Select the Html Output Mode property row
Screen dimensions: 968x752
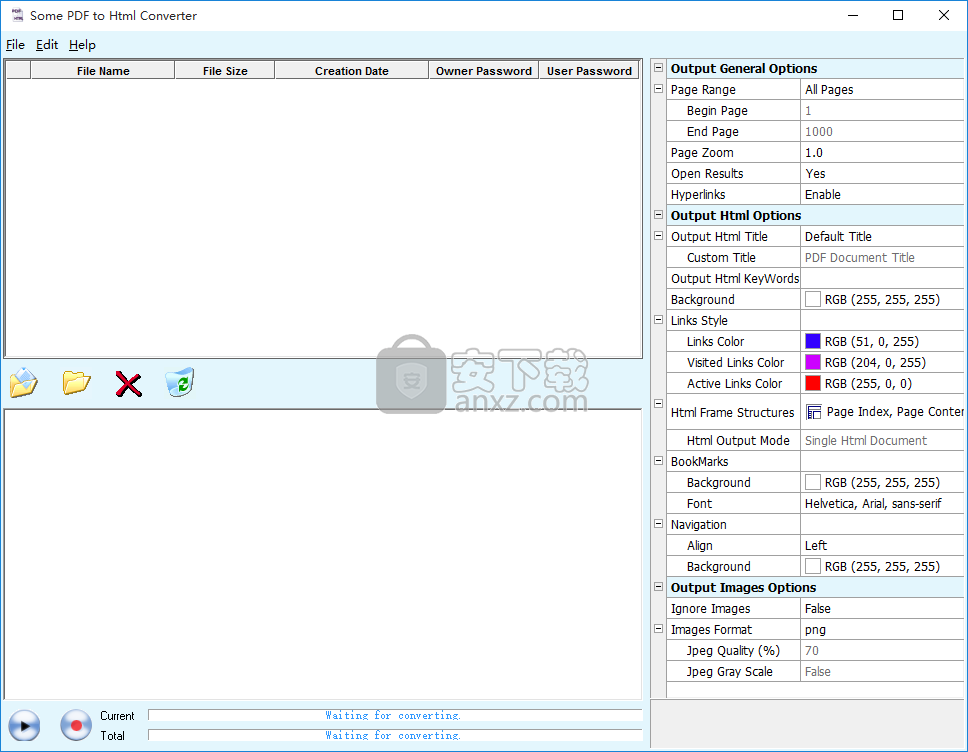(815, 440)
